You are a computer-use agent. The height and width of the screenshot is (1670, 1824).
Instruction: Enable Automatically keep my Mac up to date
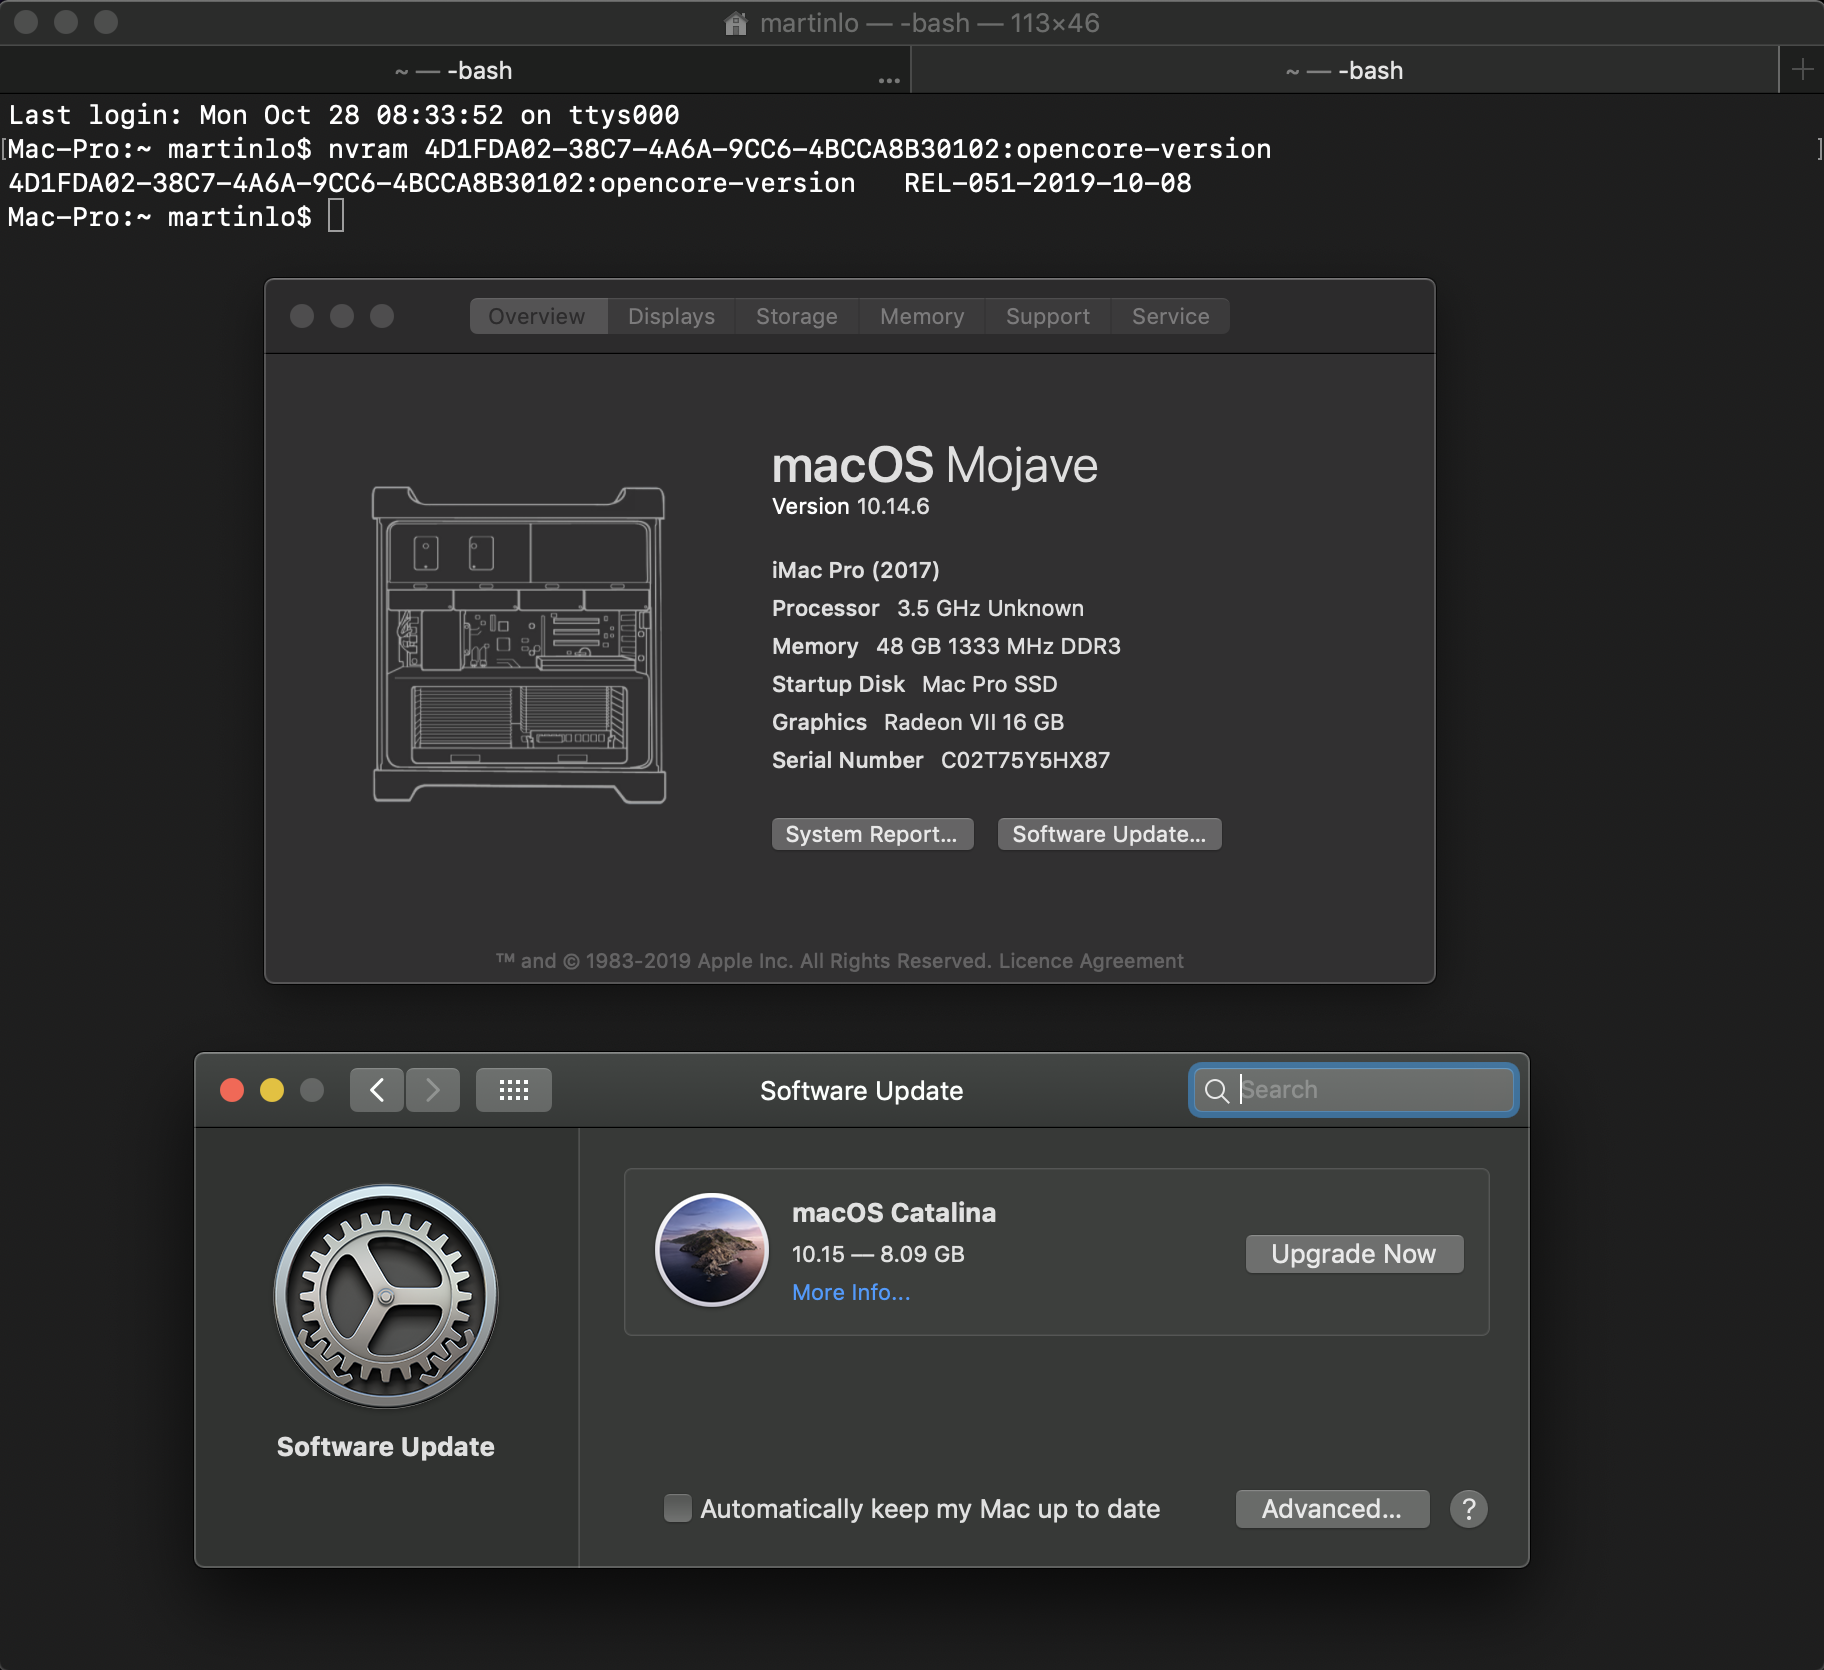[x=678, y=1508]
